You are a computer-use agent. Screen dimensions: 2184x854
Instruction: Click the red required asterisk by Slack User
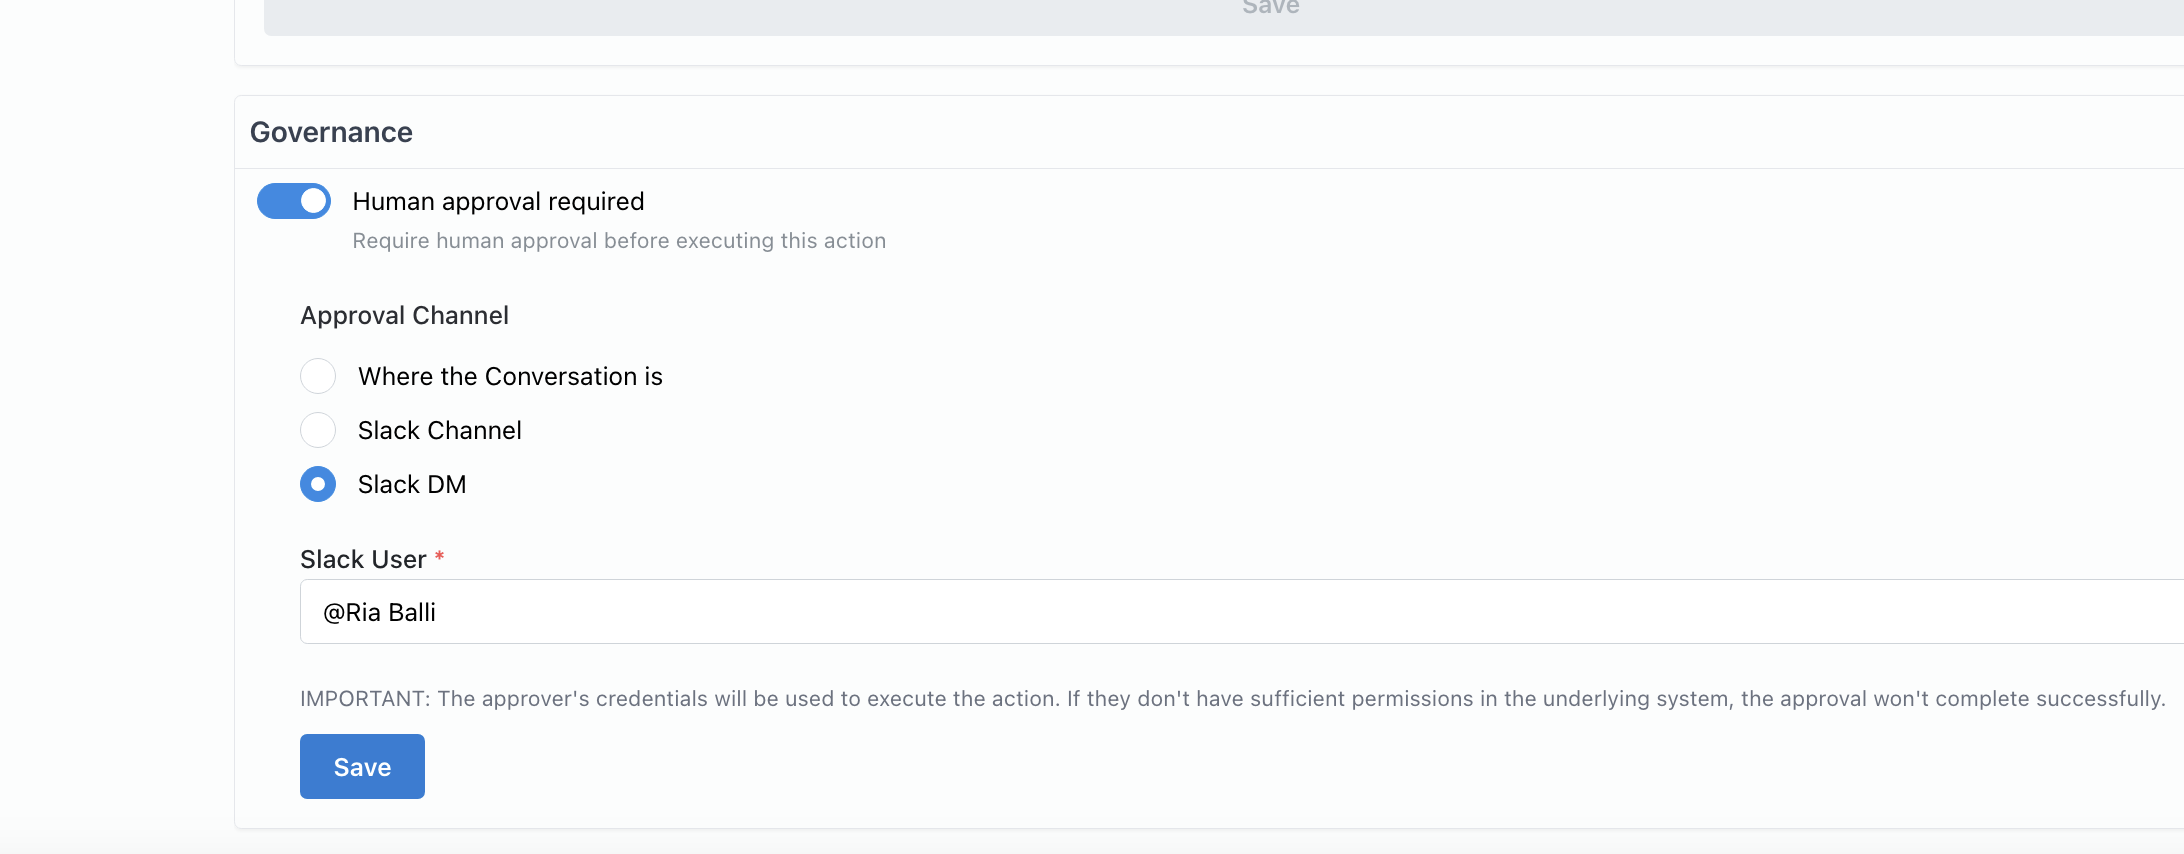(x=439, y=556)
